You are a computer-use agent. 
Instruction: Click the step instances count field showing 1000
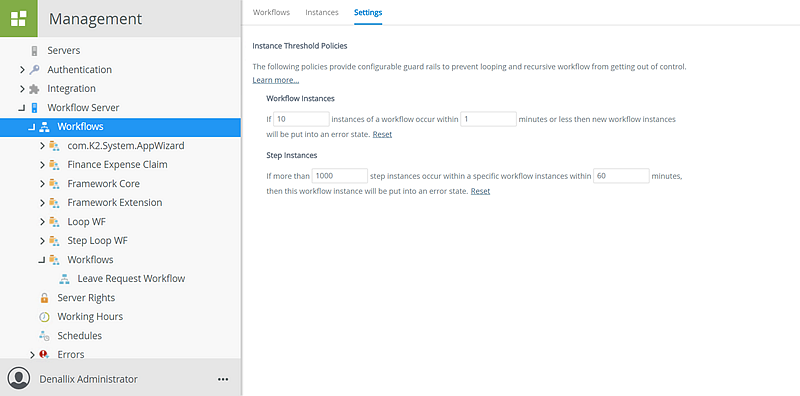click(x=340, y=176)
